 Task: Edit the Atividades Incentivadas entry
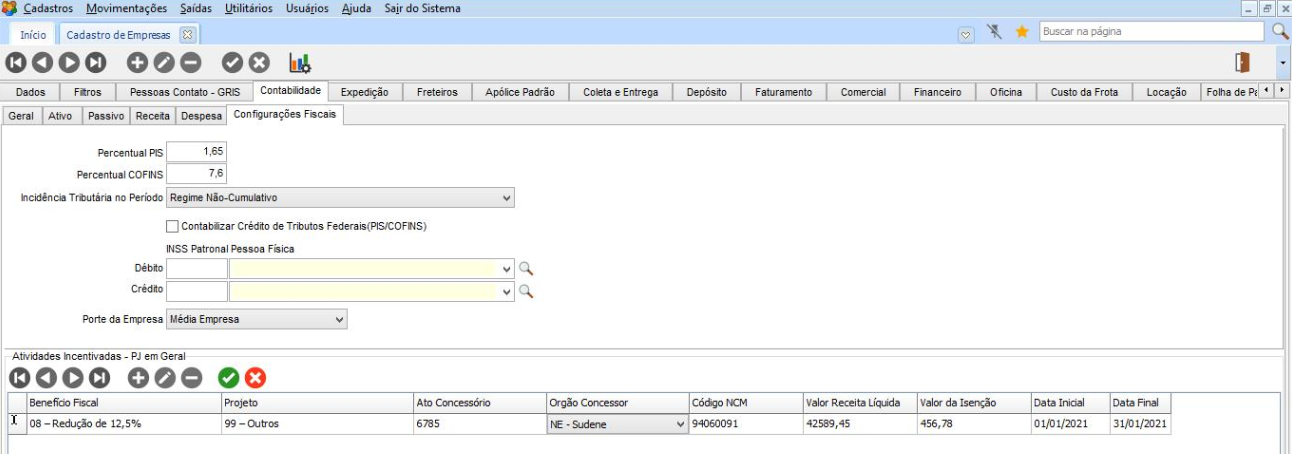pyautogui.click(x=165, y=378)
